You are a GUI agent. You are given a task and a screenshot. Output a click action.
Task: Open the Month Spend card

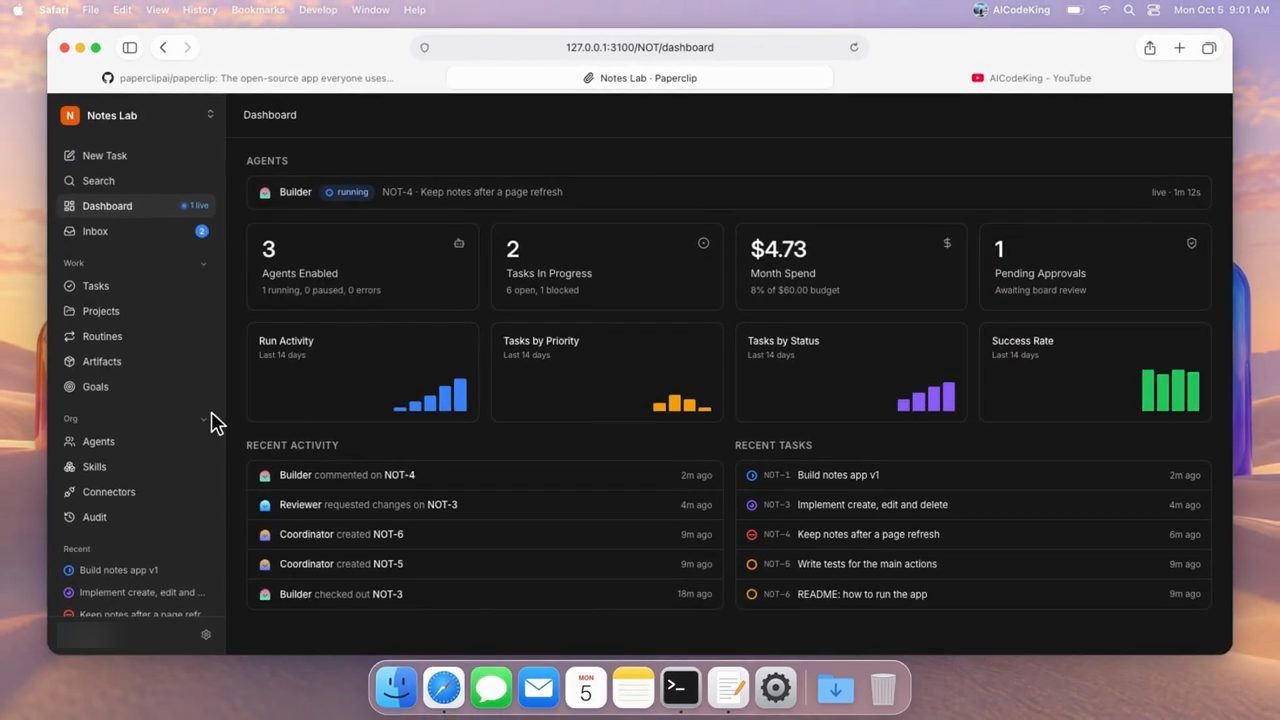(x=851, y=267)
